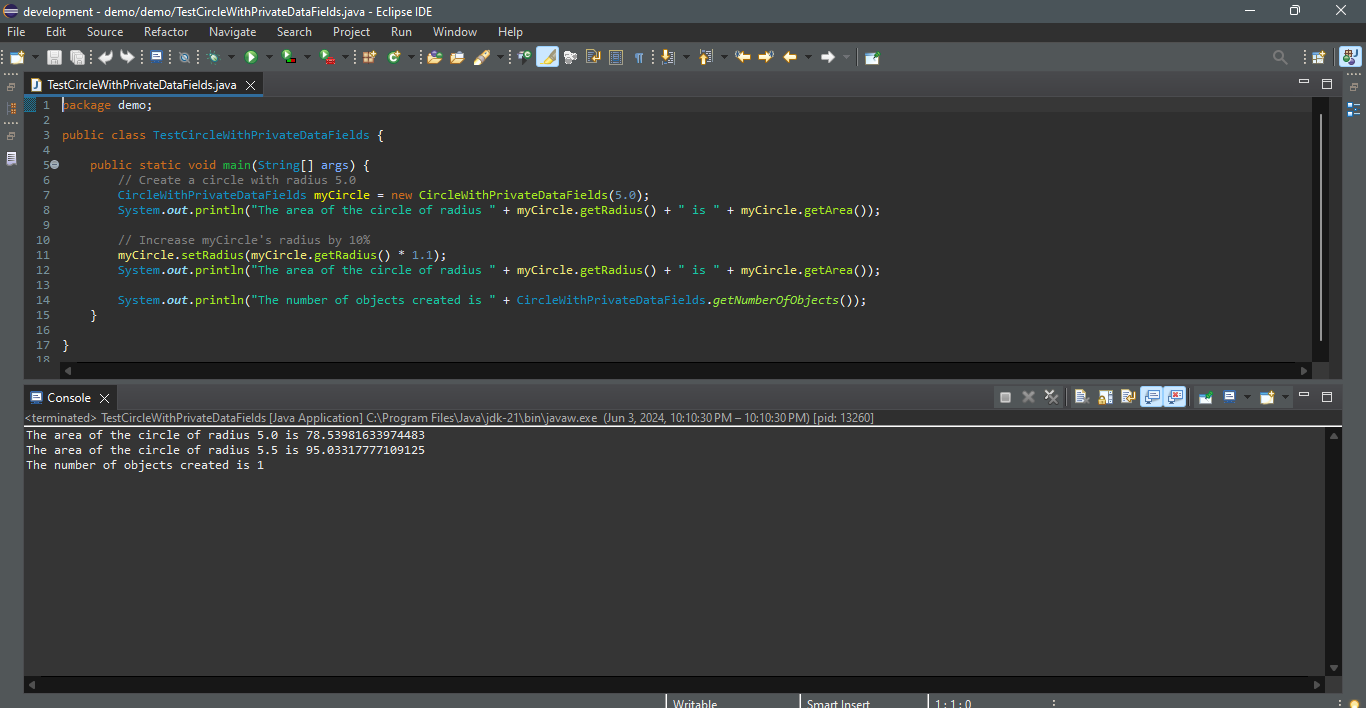This screenshot has height=708, width=1366.
Task: Click the Debug bug icon
Action: (213, 58)
